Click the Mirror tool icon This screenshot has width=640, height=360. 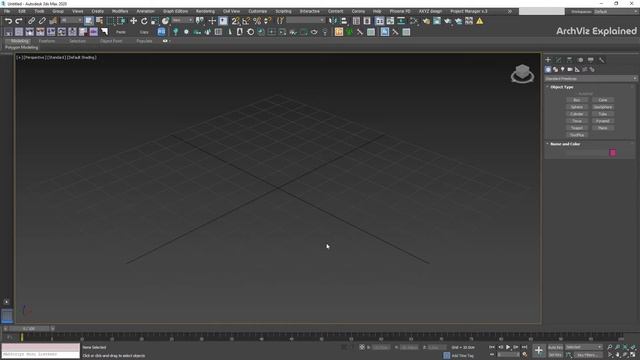pos(333,21)
